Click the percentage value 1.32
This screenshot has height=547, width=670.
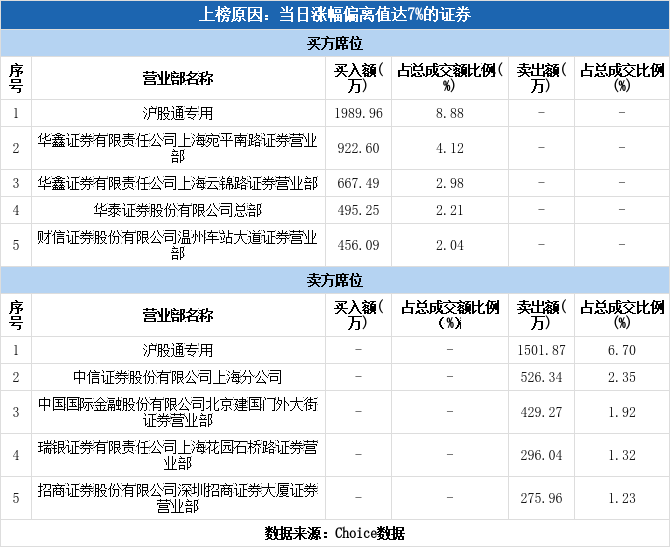tap(622, 456)
